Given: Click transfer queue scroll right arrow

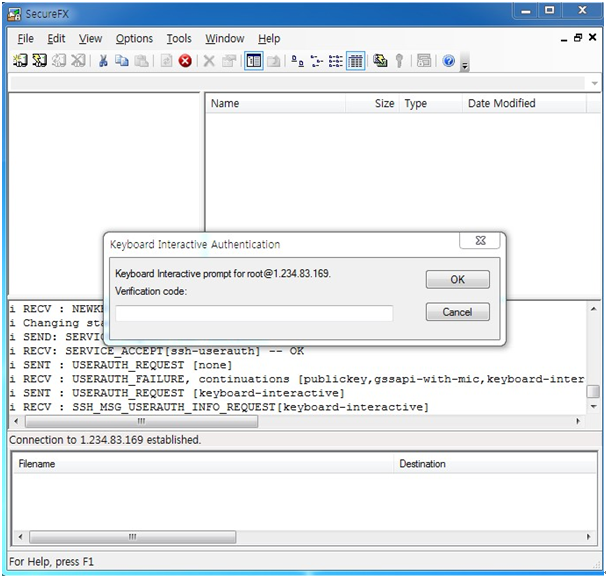Looking at the screenshot, I should 589,537.
